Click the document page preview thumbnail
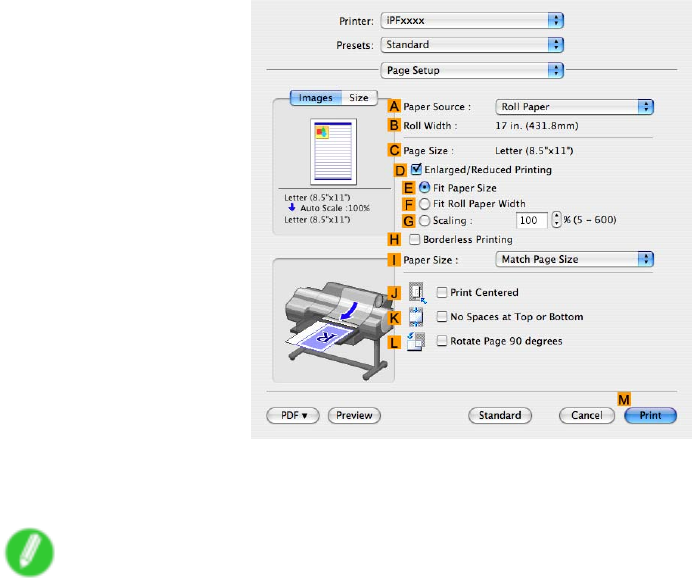This screenshot has height=580, width=692. pos(333,151)
